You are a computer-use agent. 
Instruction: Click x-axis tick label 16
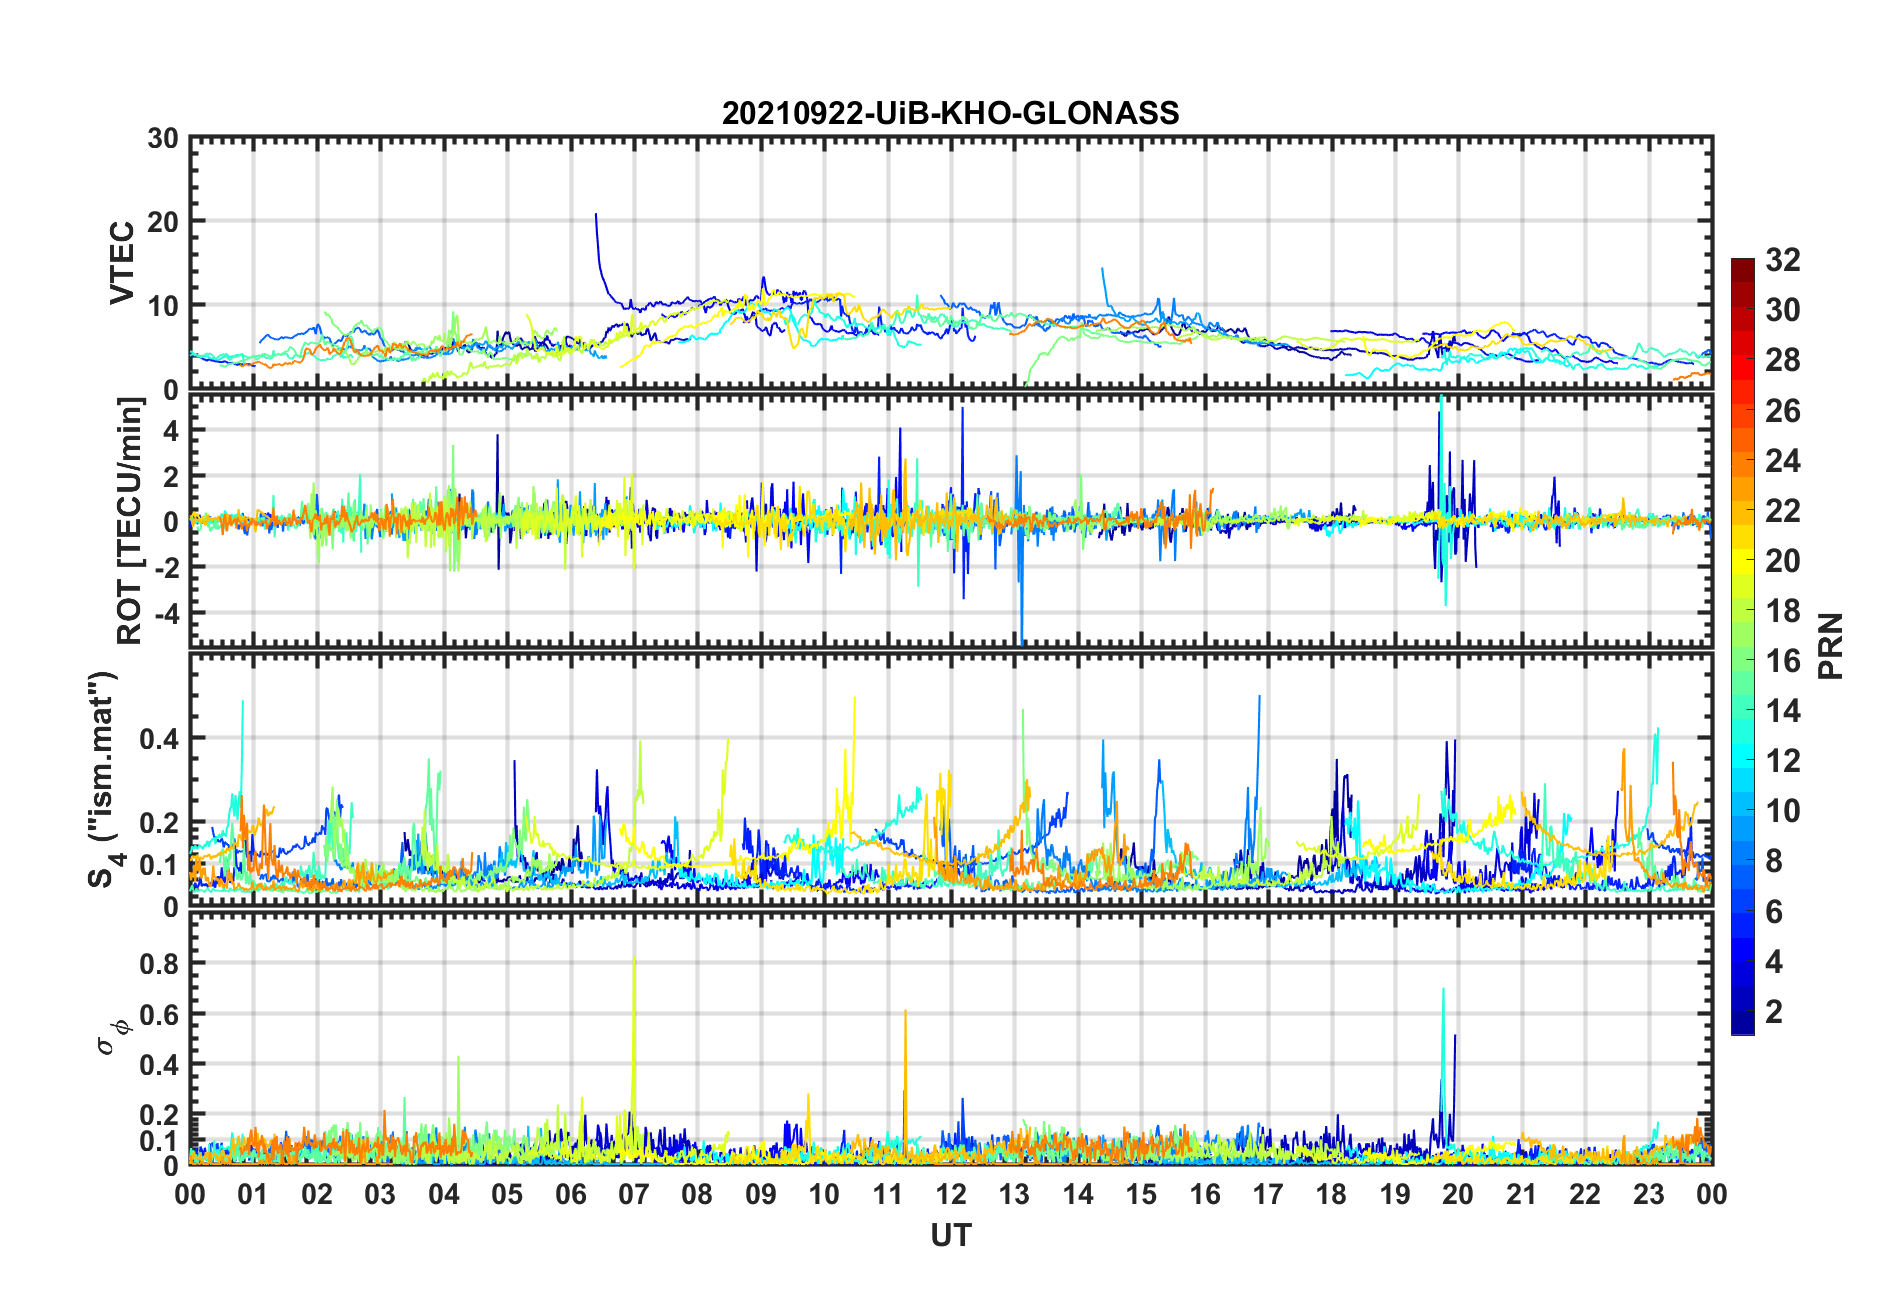pos(1205,1195)
